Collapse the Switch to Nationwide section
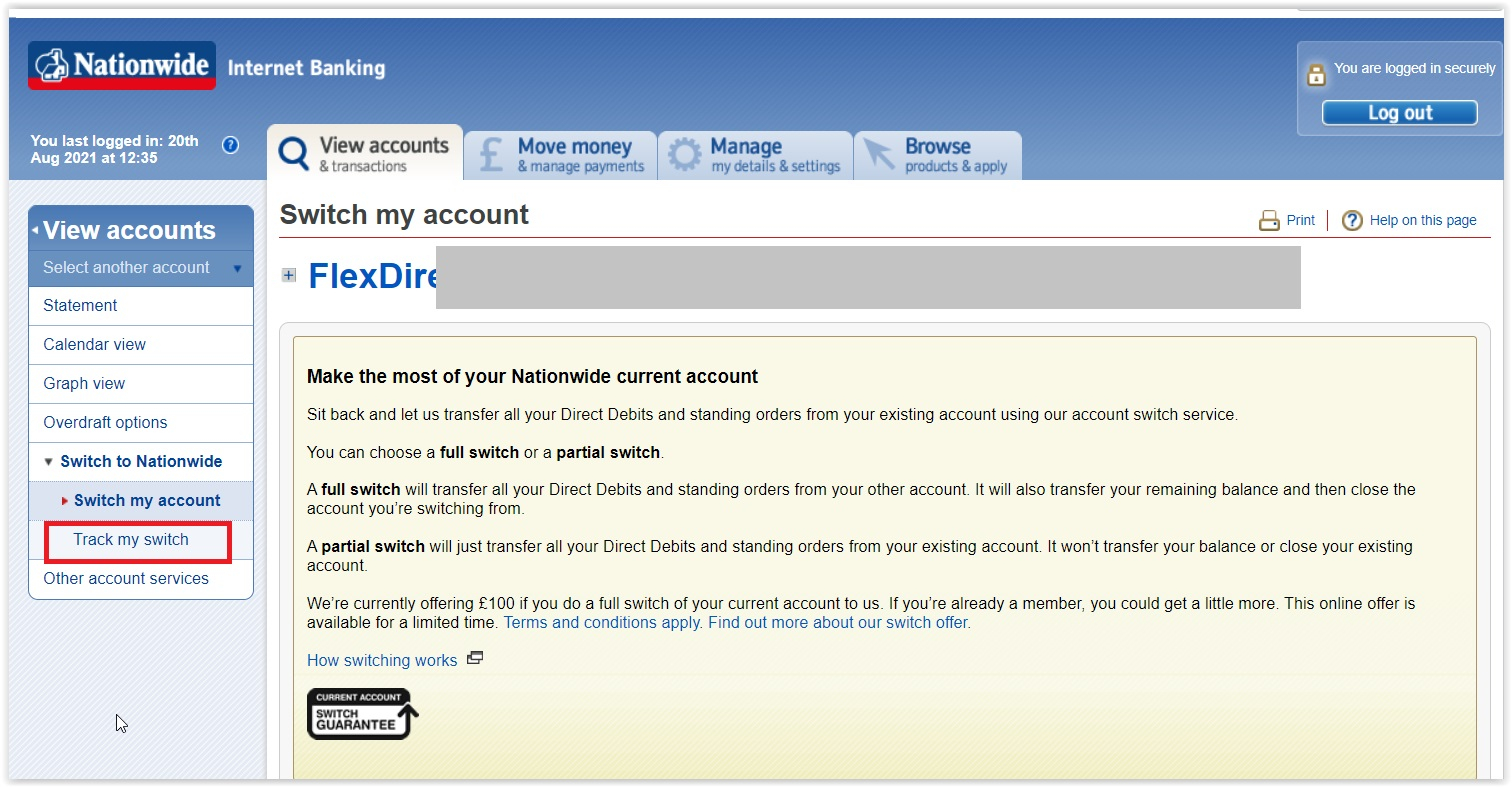Viewport: 1512px width, 787px height. coord(49,462)
